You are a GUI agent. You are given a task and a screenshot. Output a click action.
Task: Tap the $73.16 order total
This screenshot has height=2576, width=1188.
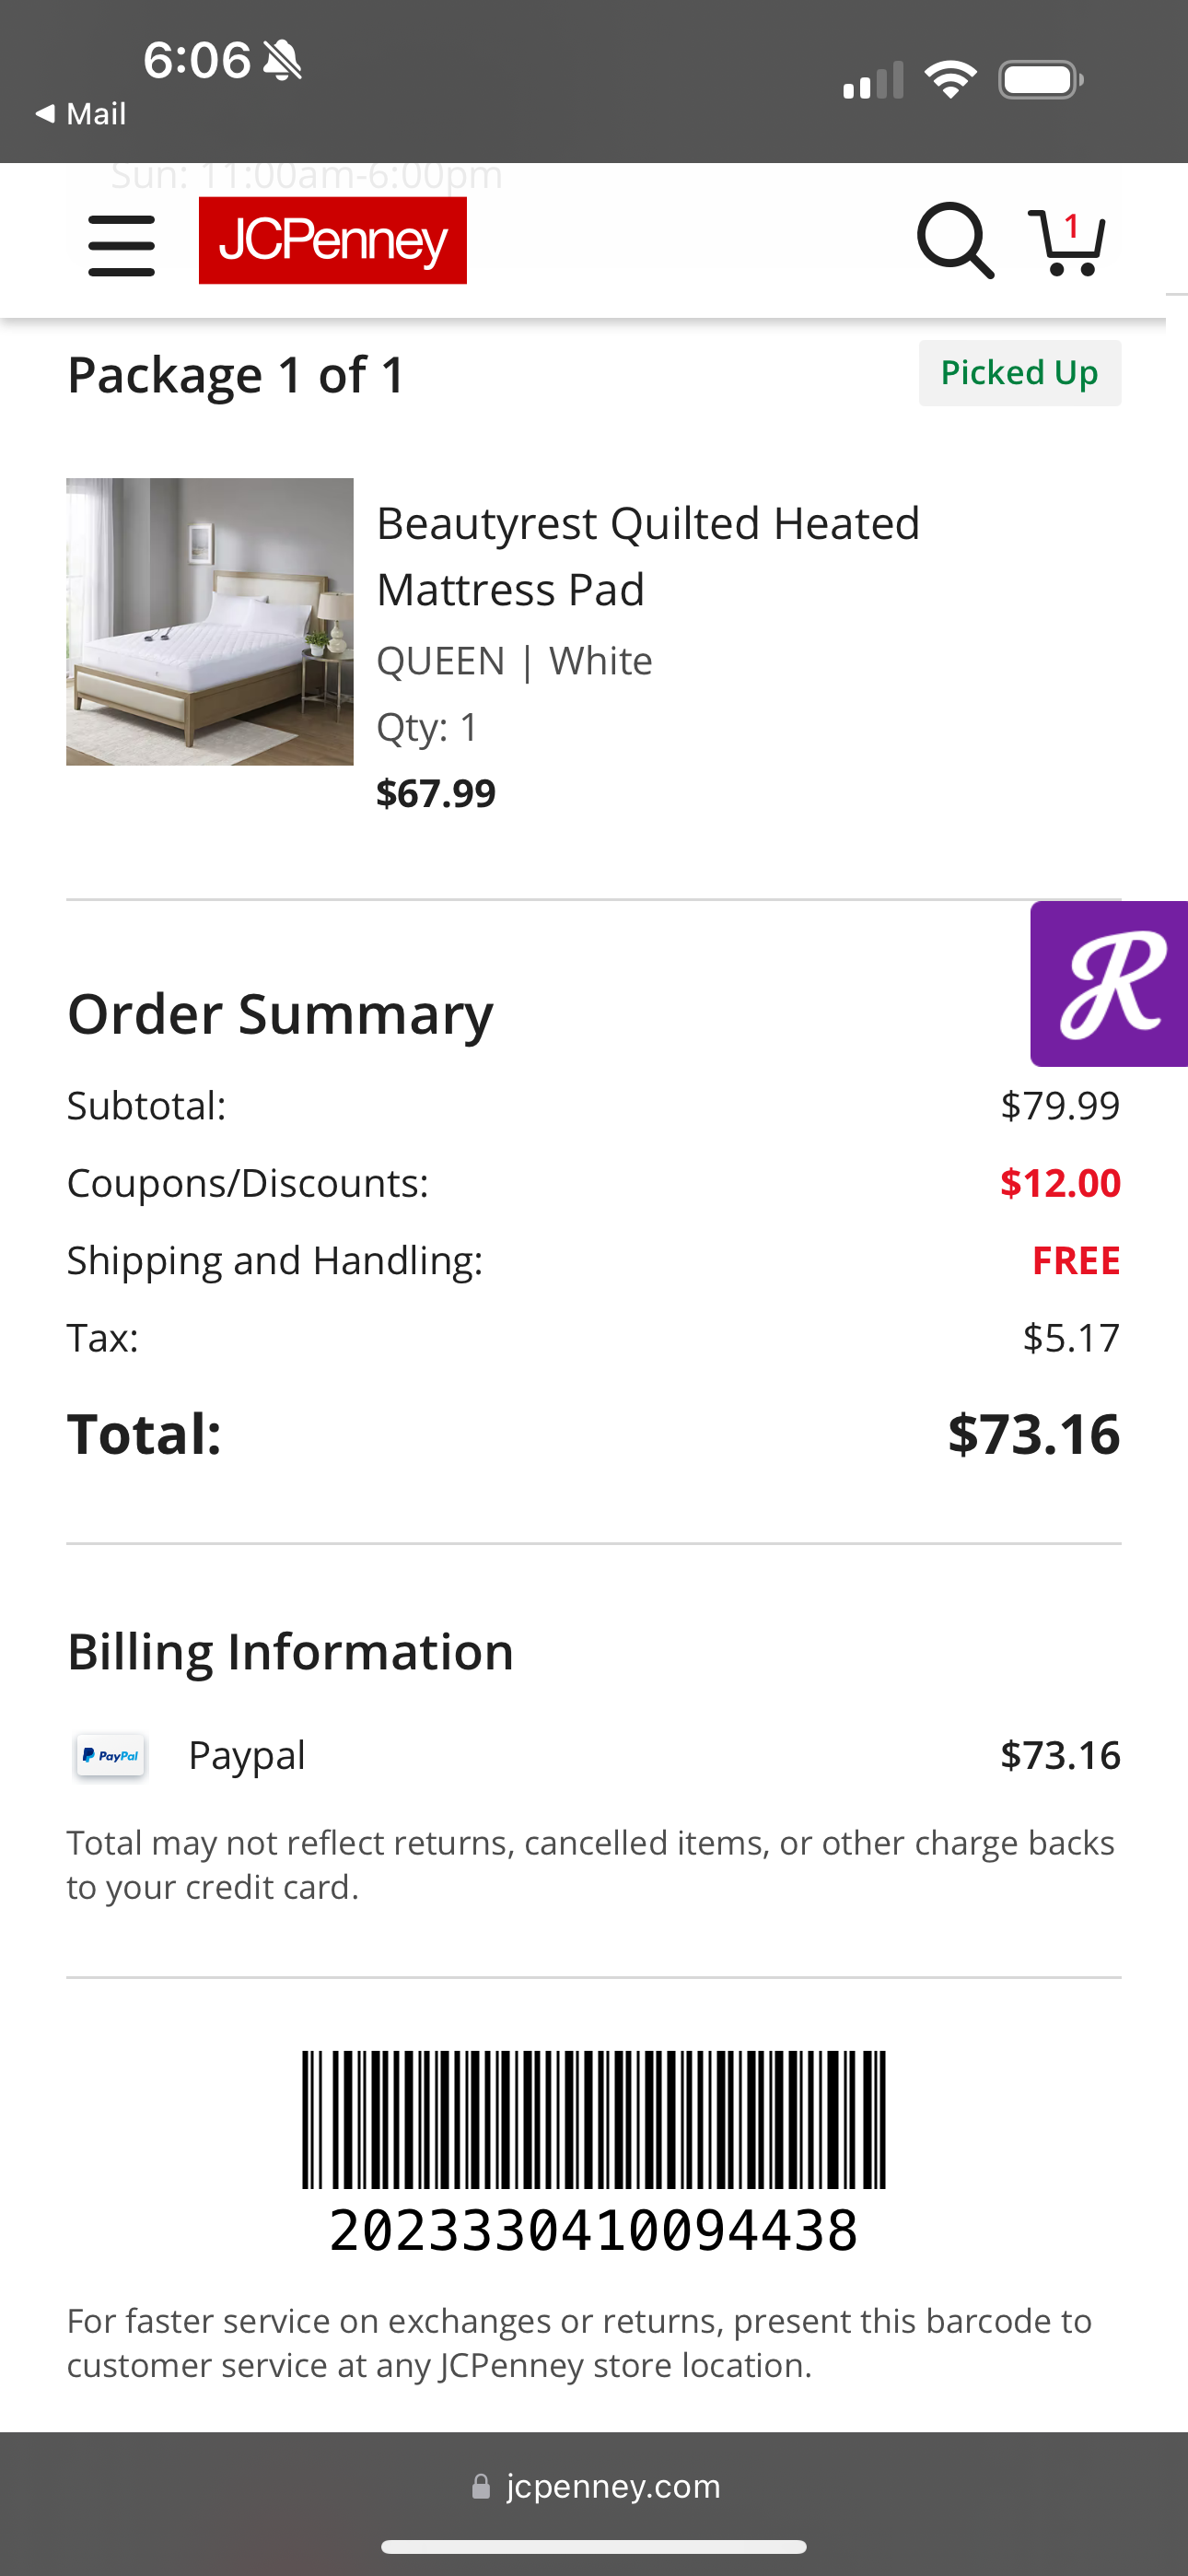click(1034, 1433)
